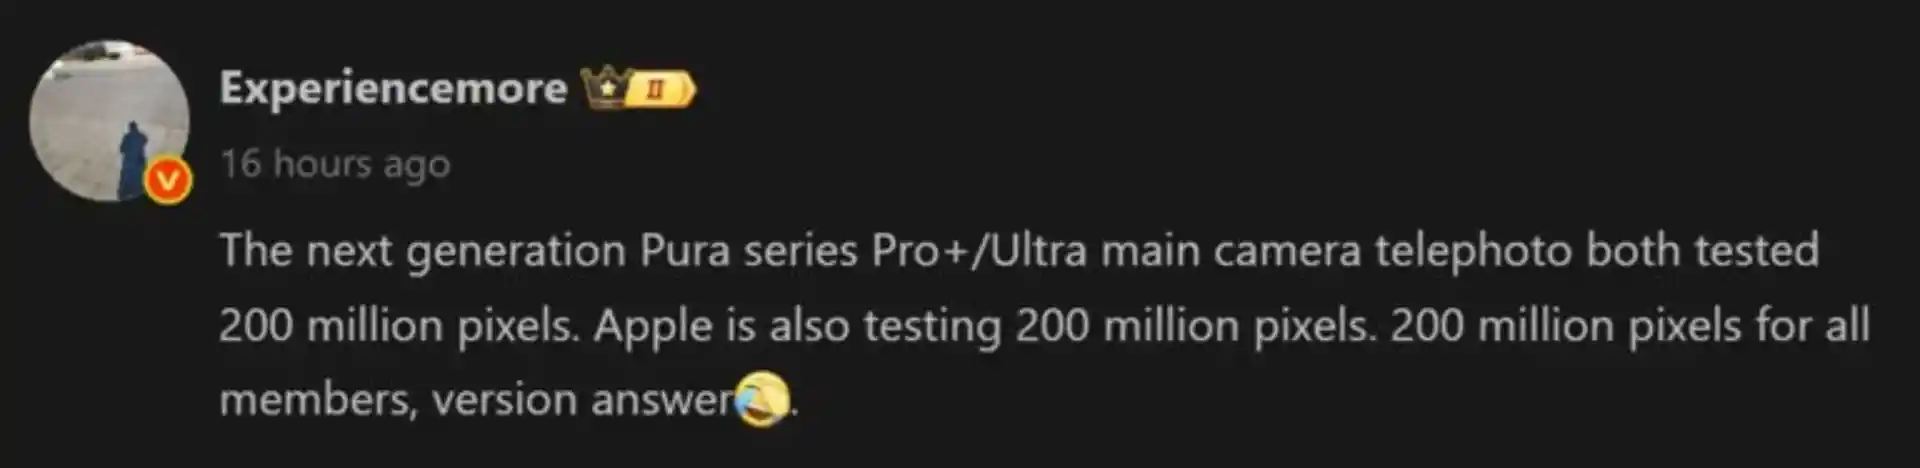1920x468 pixels.
Task: Click the laughing-crying emoji in the post
Action: pyautogui.click(x=762, y=398)
